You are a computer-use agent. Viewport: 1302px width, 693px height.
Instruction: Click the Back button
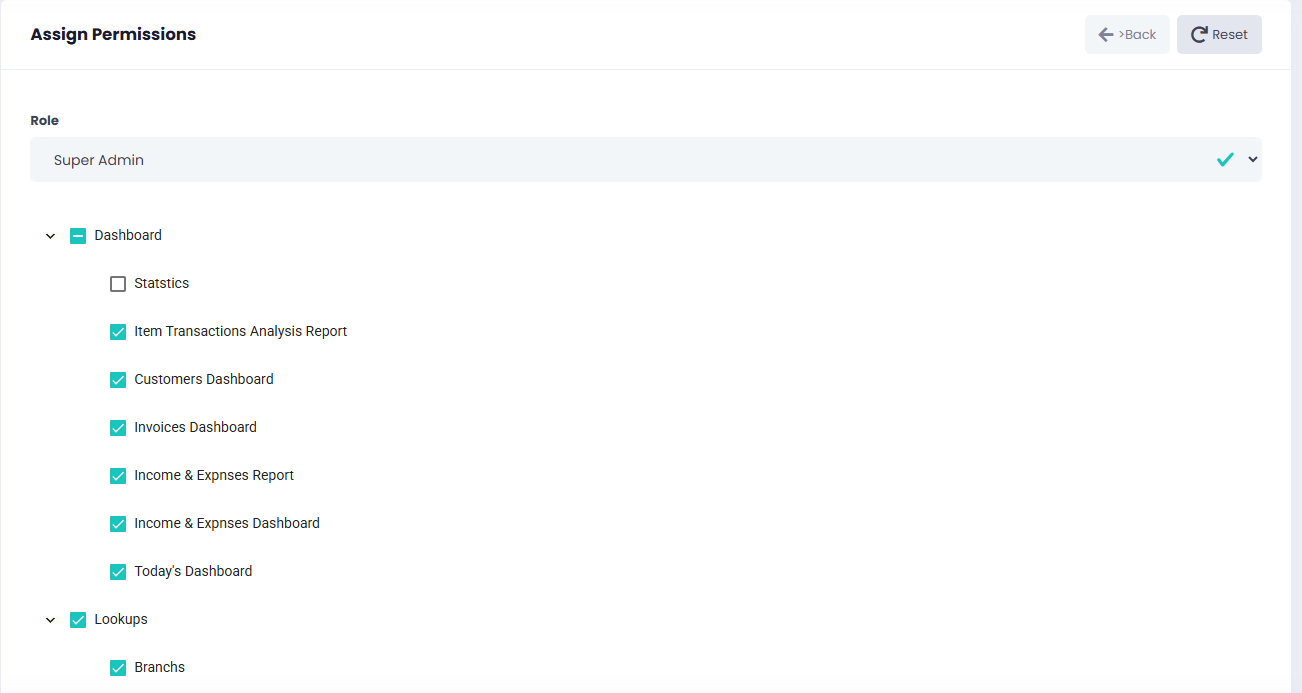click(x=1127, y=34)
